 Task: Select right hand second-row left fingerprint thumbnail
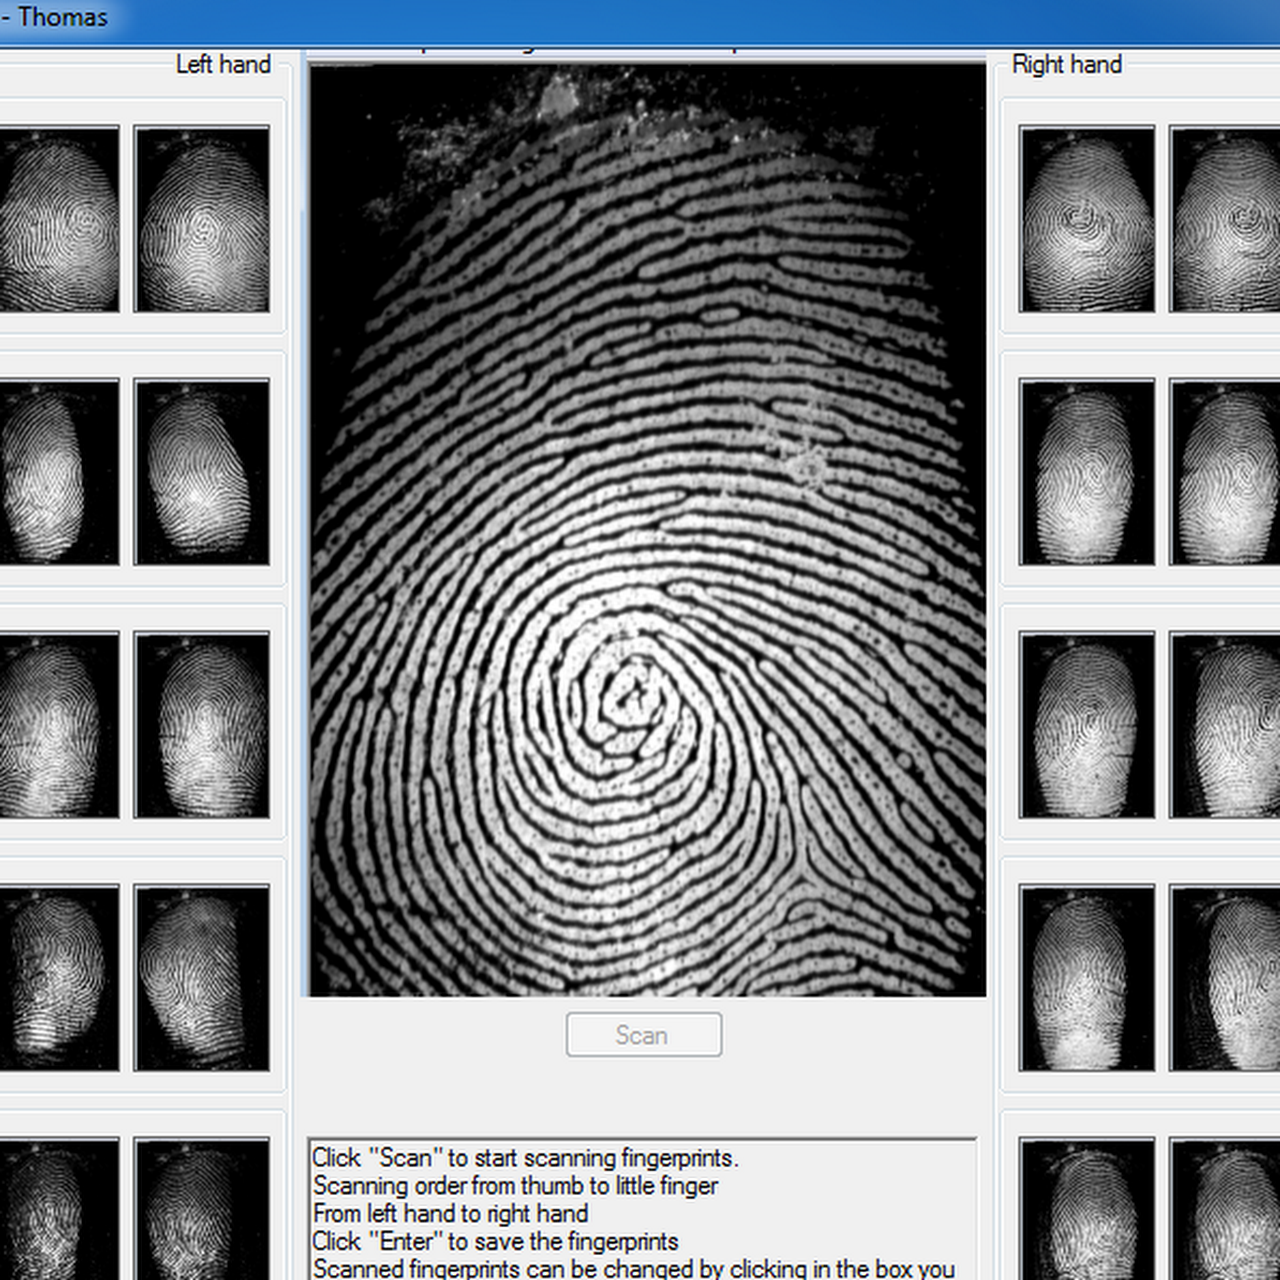point(1087,472)
